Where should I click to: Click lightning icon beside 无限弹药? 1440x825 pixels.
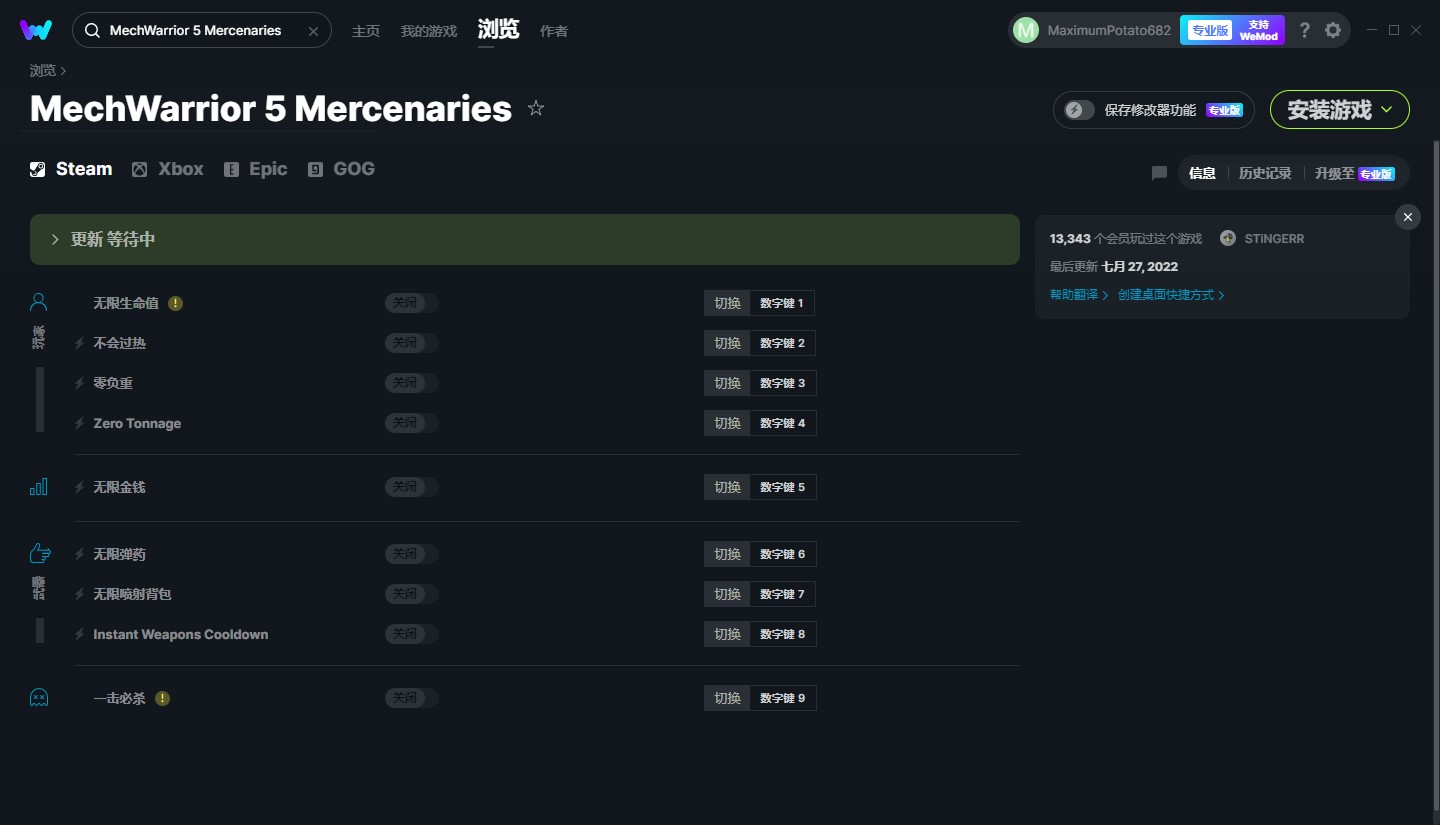pyautogui.click(x=80, y=554)
